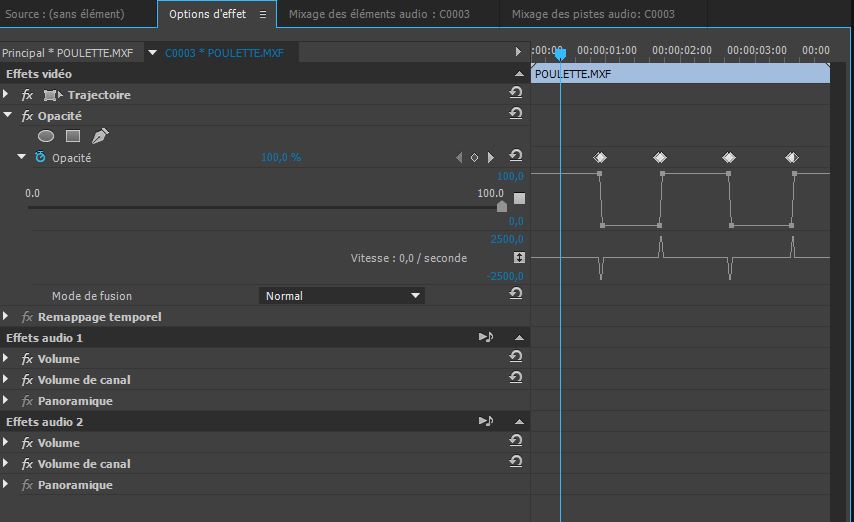Go to next Opacité keyframe
Image resolution: width=854 pixels, height=522 pixels.
point(490,158)
